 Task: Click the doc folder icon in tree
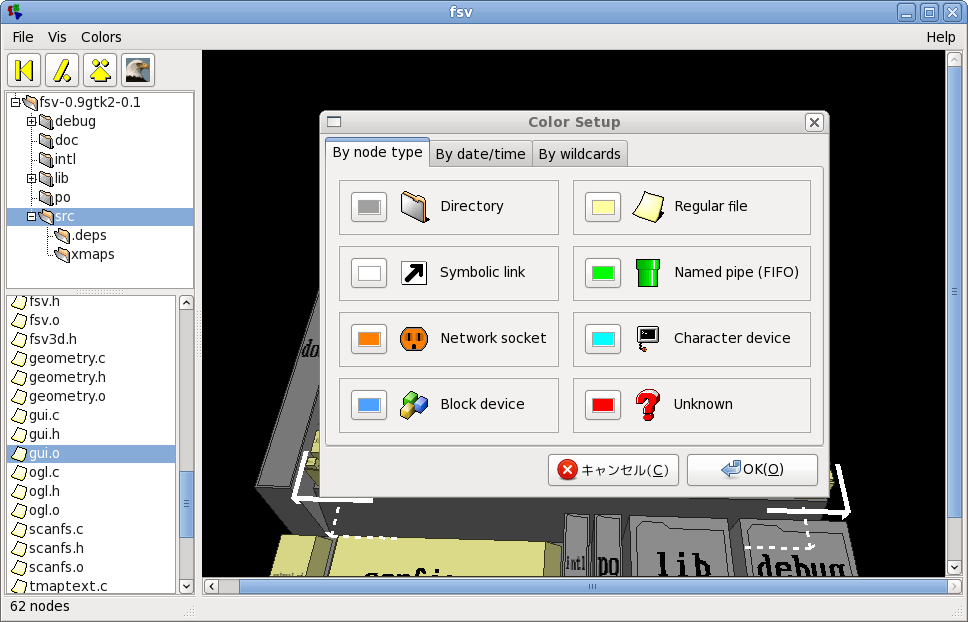(45, 140)
